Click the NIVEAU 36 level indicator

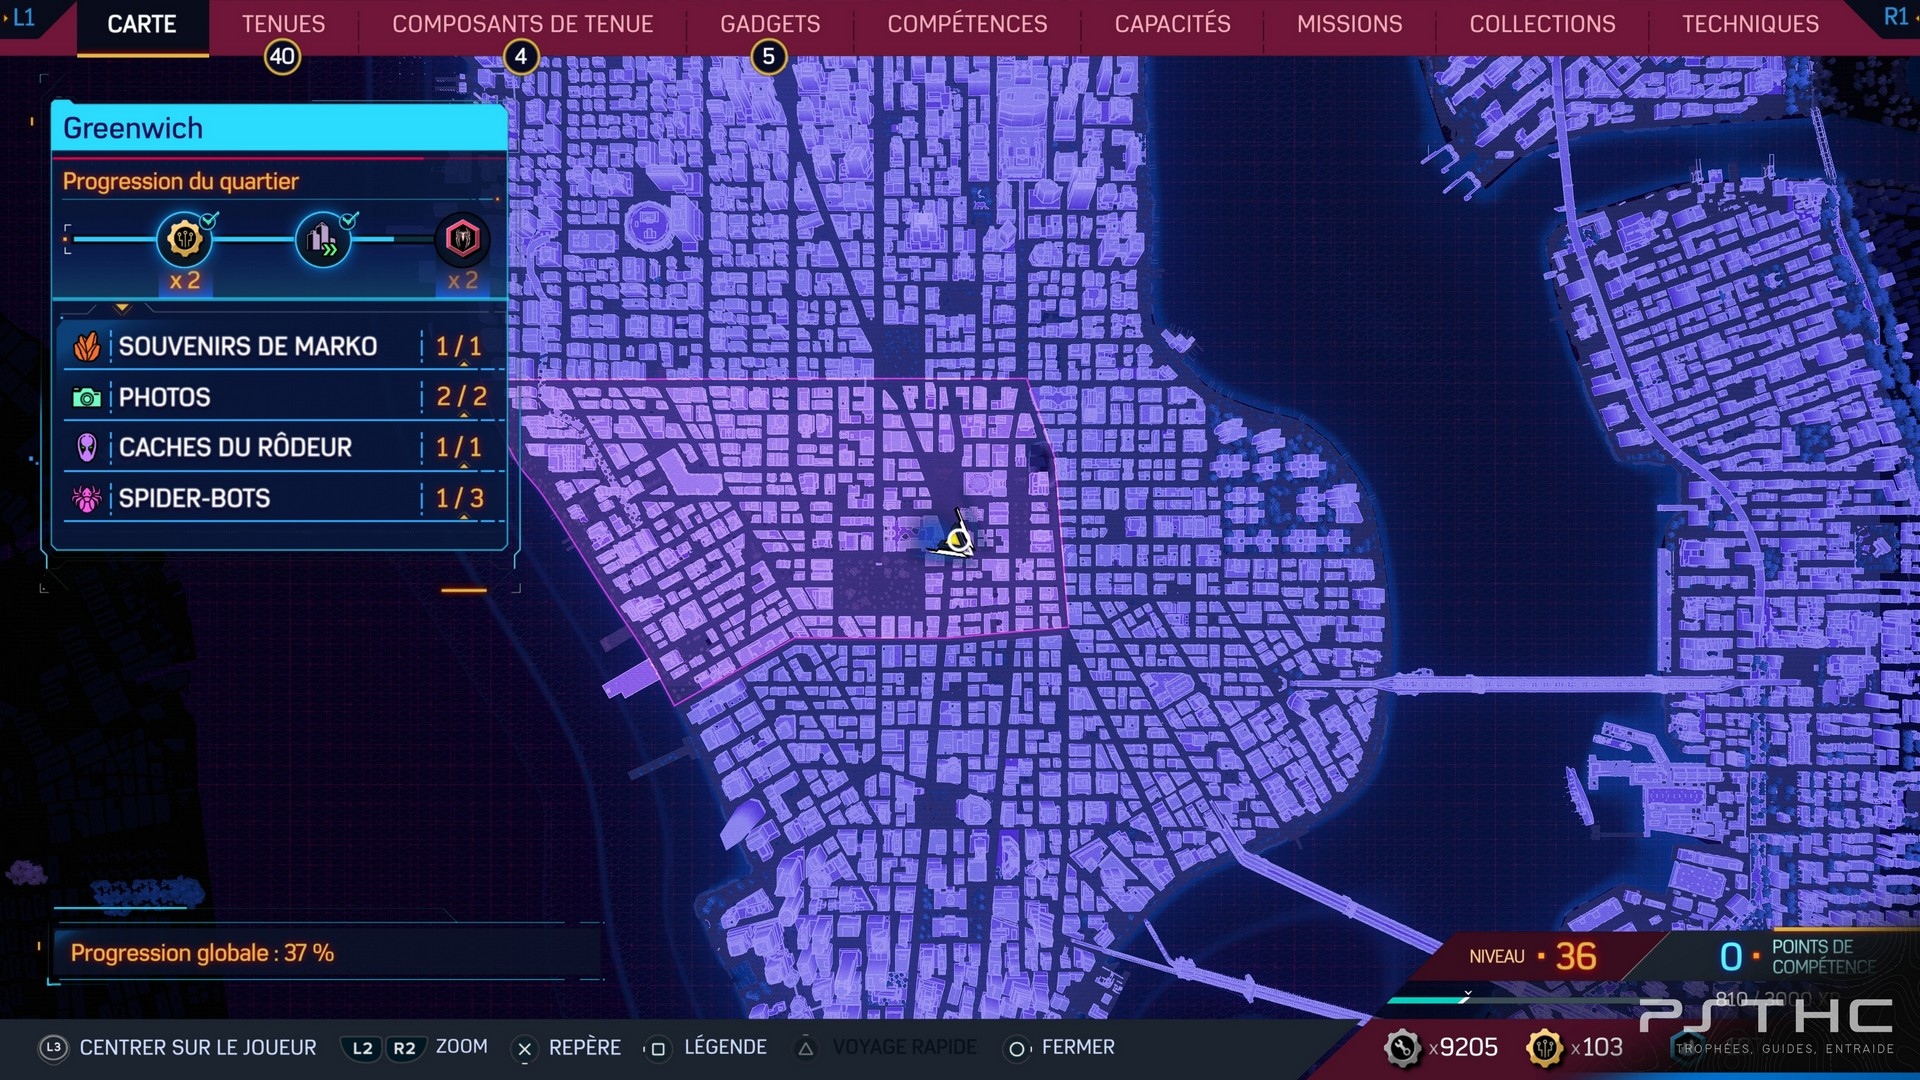1533,956
